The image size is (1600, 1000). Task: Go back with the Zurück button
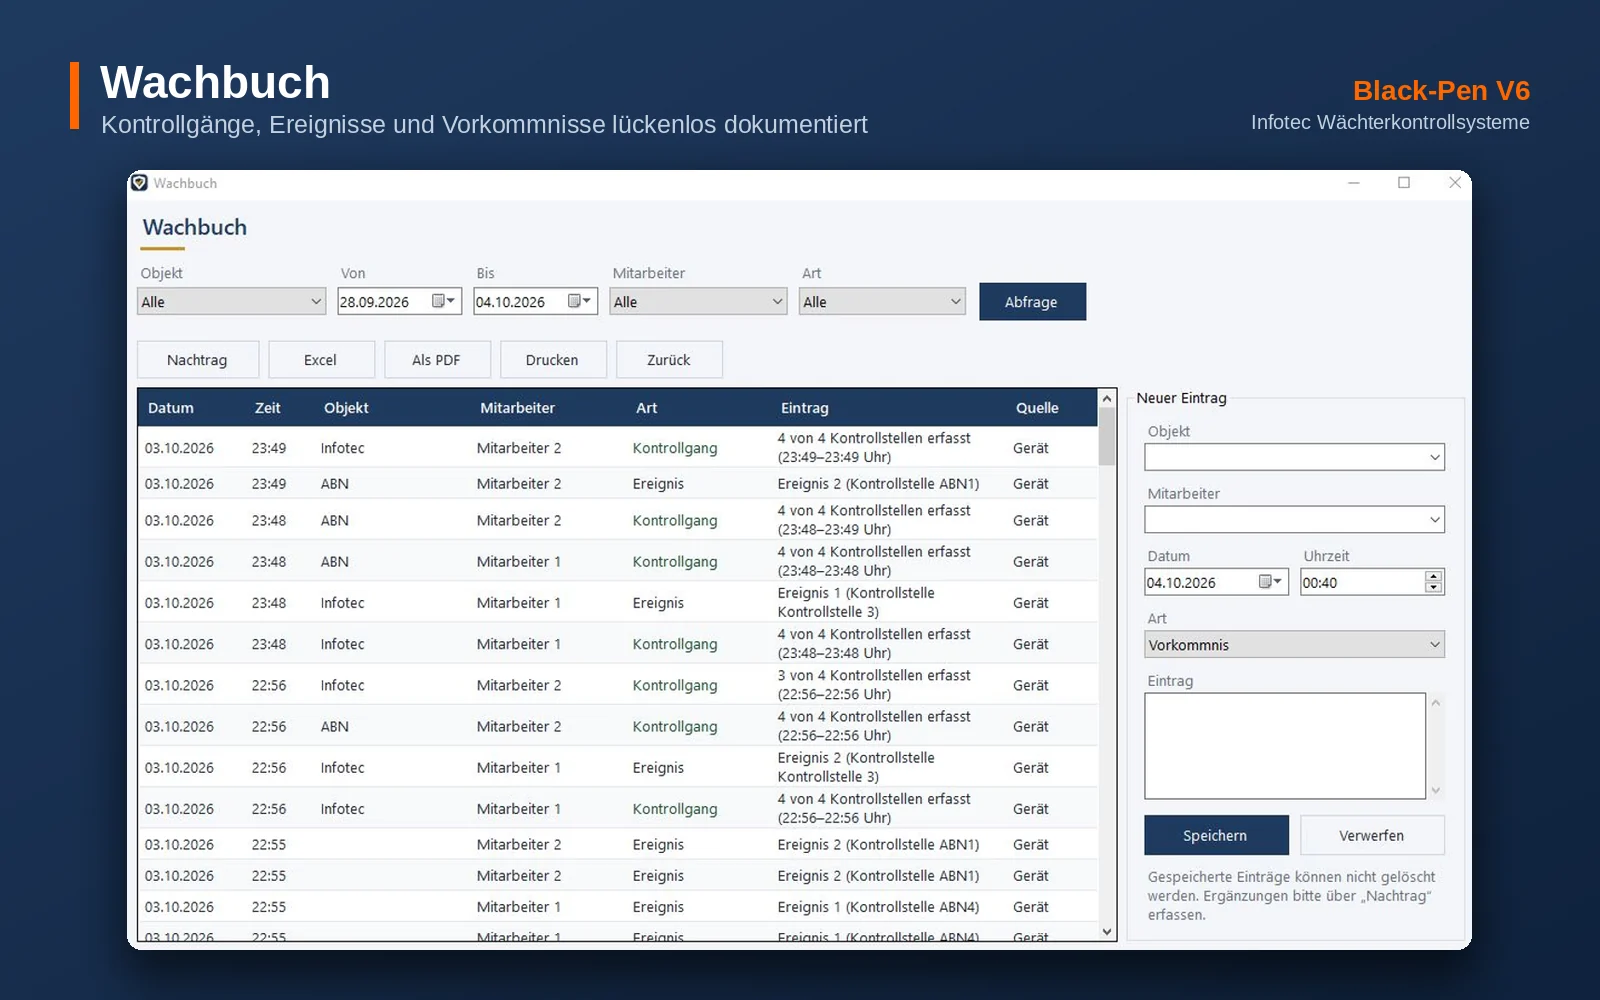pyautogui.click(x=668, y=360)
